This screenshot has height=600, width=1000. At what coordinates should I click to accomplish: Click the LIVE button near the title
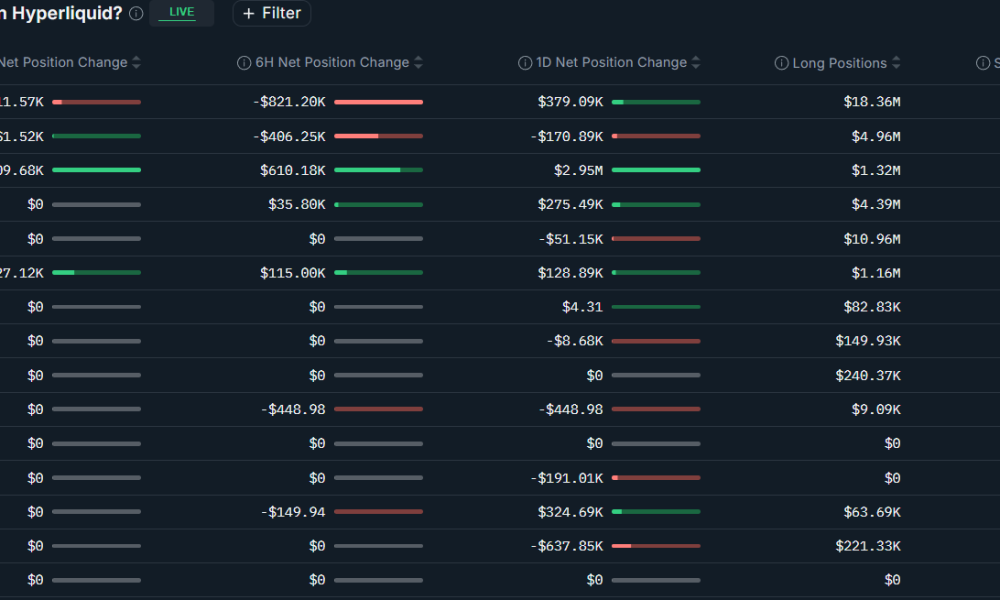click(x=182, y=13)
